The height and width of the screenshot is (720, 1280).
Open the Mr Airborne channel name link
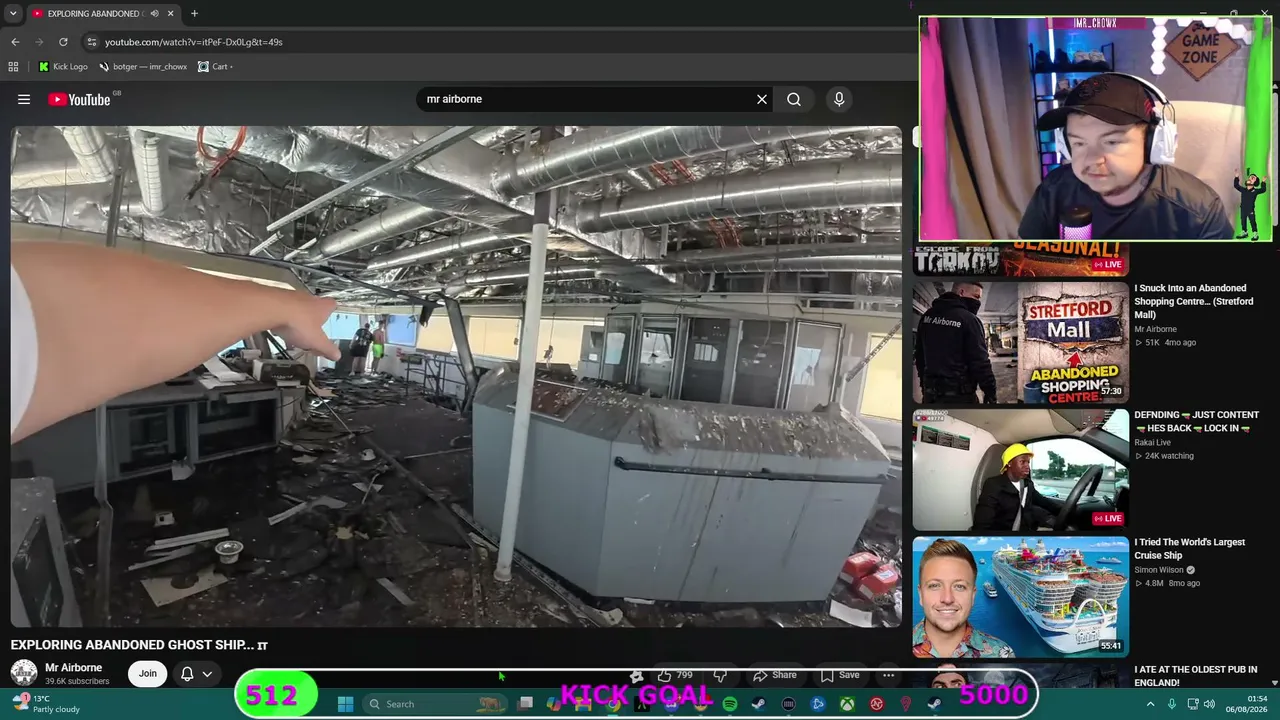click(73, 667)
